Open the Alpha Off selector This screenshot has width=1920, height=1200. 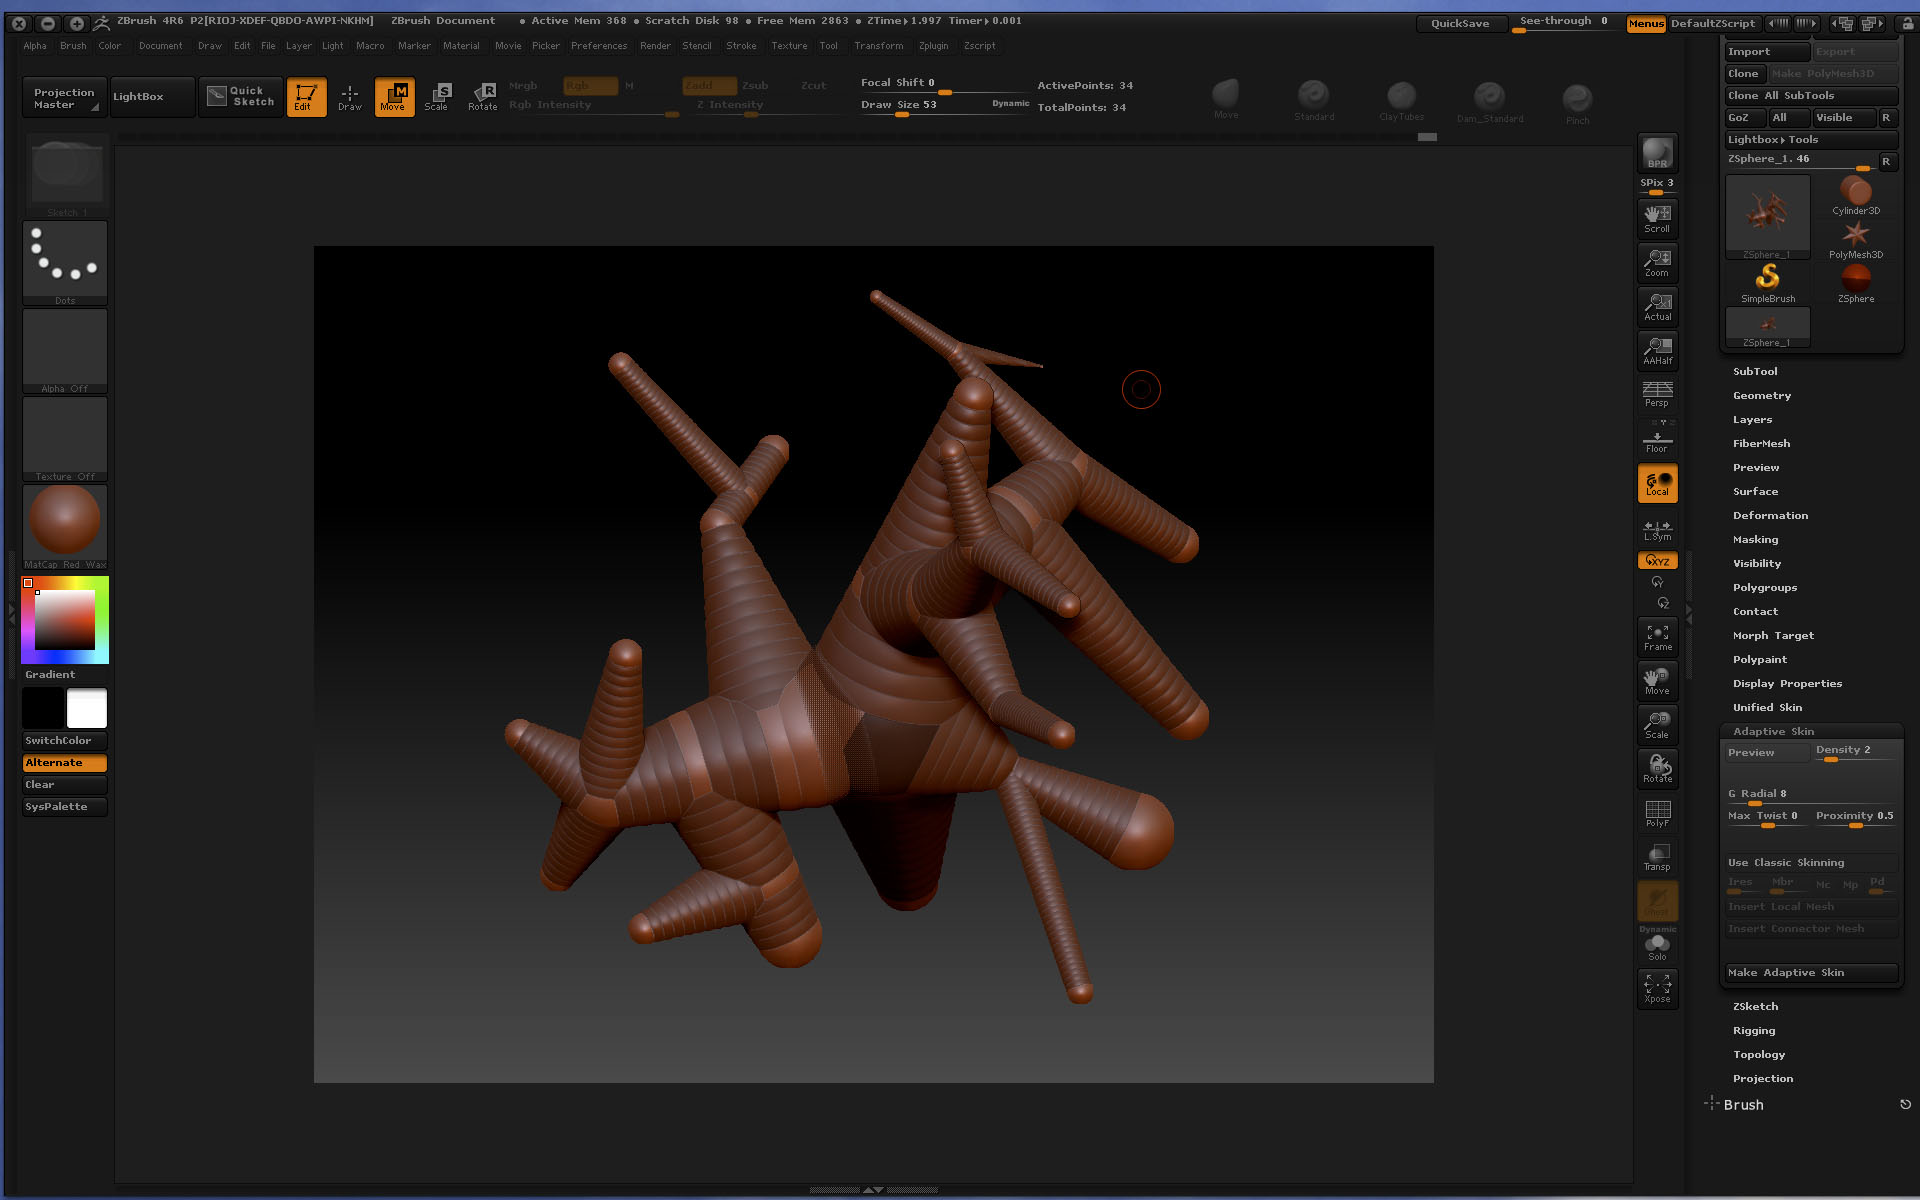coord(65,351)
